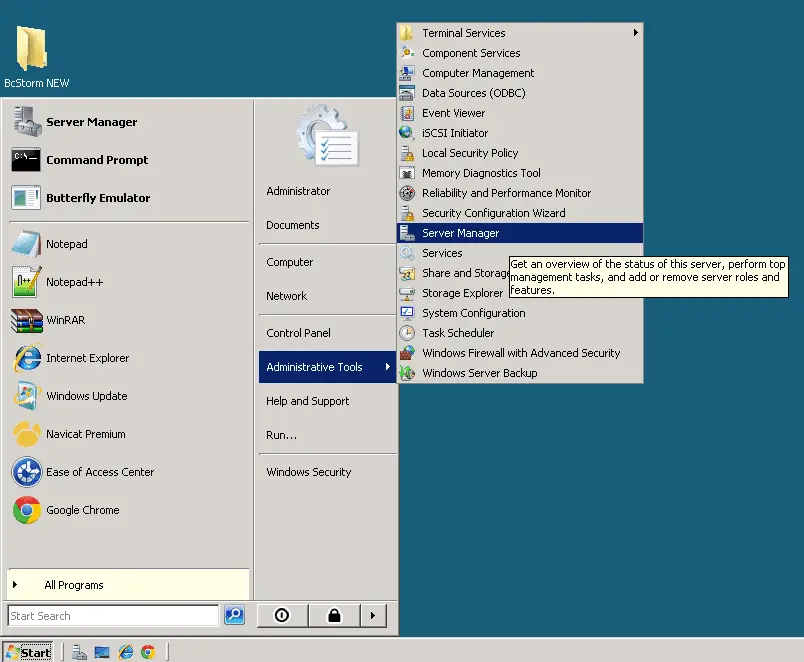Click the Computer Management icon
The image size is (804, 662).
[407, 73]
